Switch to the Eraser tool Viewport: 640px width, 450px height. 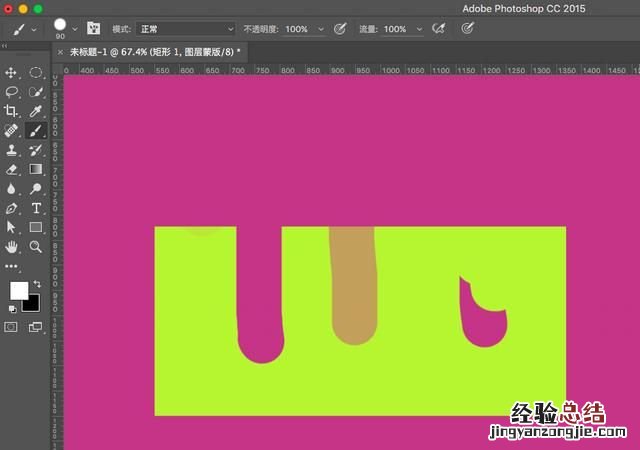pos(12,169)
